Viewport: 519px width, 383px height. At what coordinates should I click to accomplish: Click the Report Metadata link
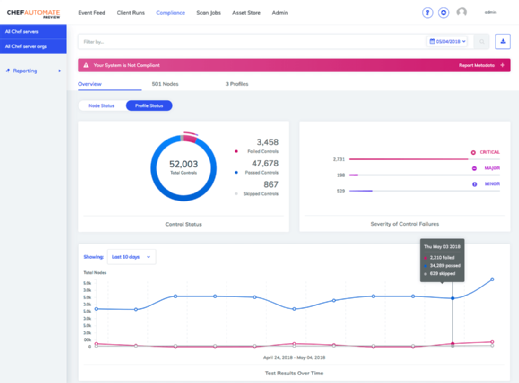tap(477, 65)
